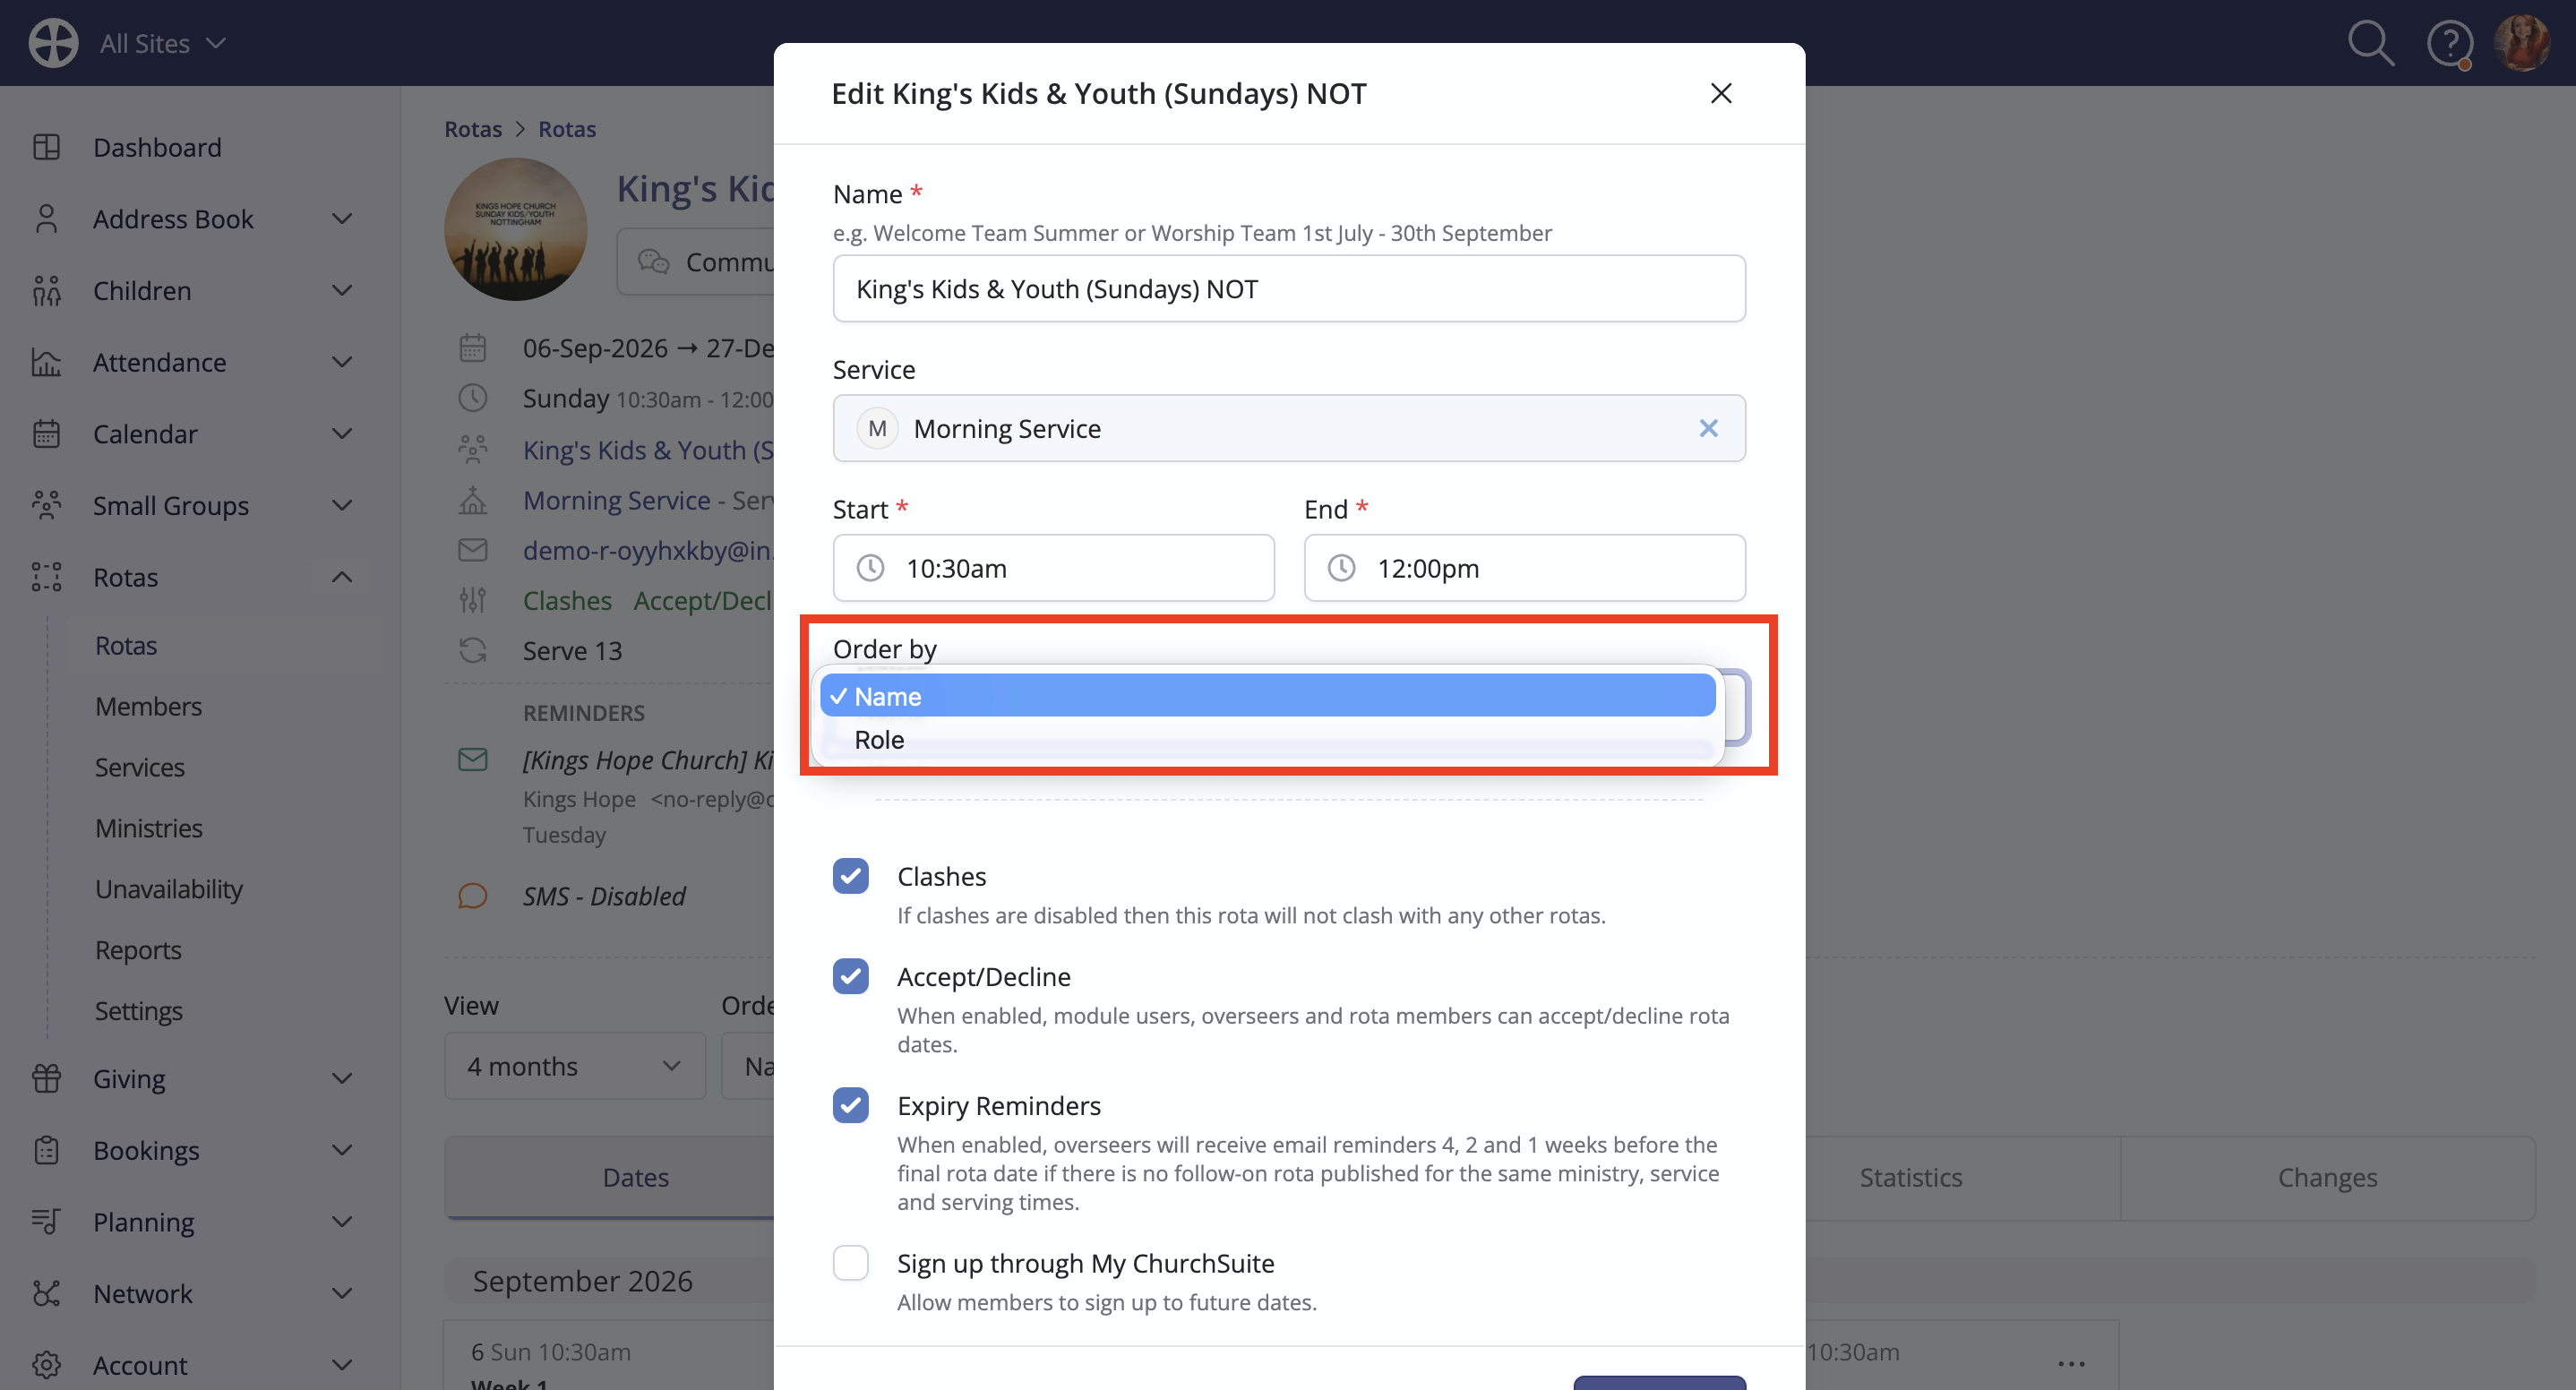Click the ChurchSuite globe logo icon
Viewport: 2576px width, 1390px height.
click(x=53, y=43)
